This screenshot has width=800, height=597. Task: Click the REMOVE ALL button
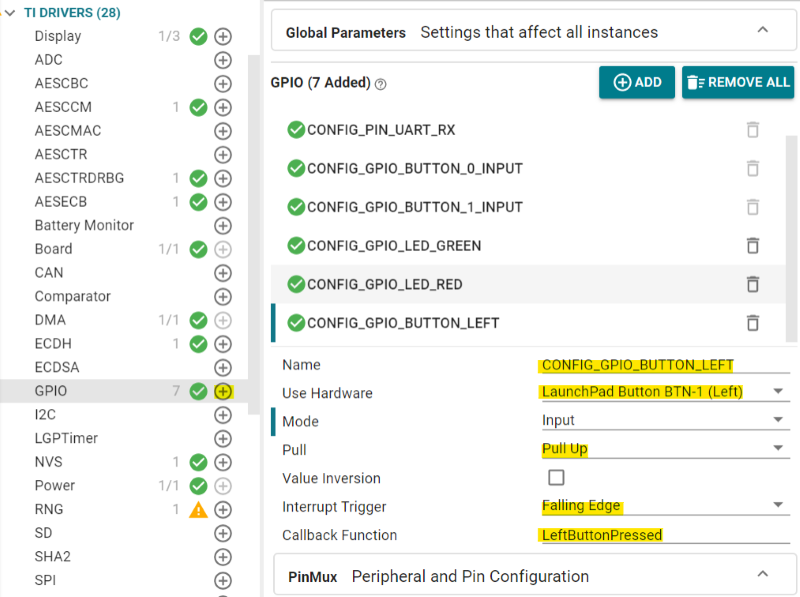coord(738,82)
